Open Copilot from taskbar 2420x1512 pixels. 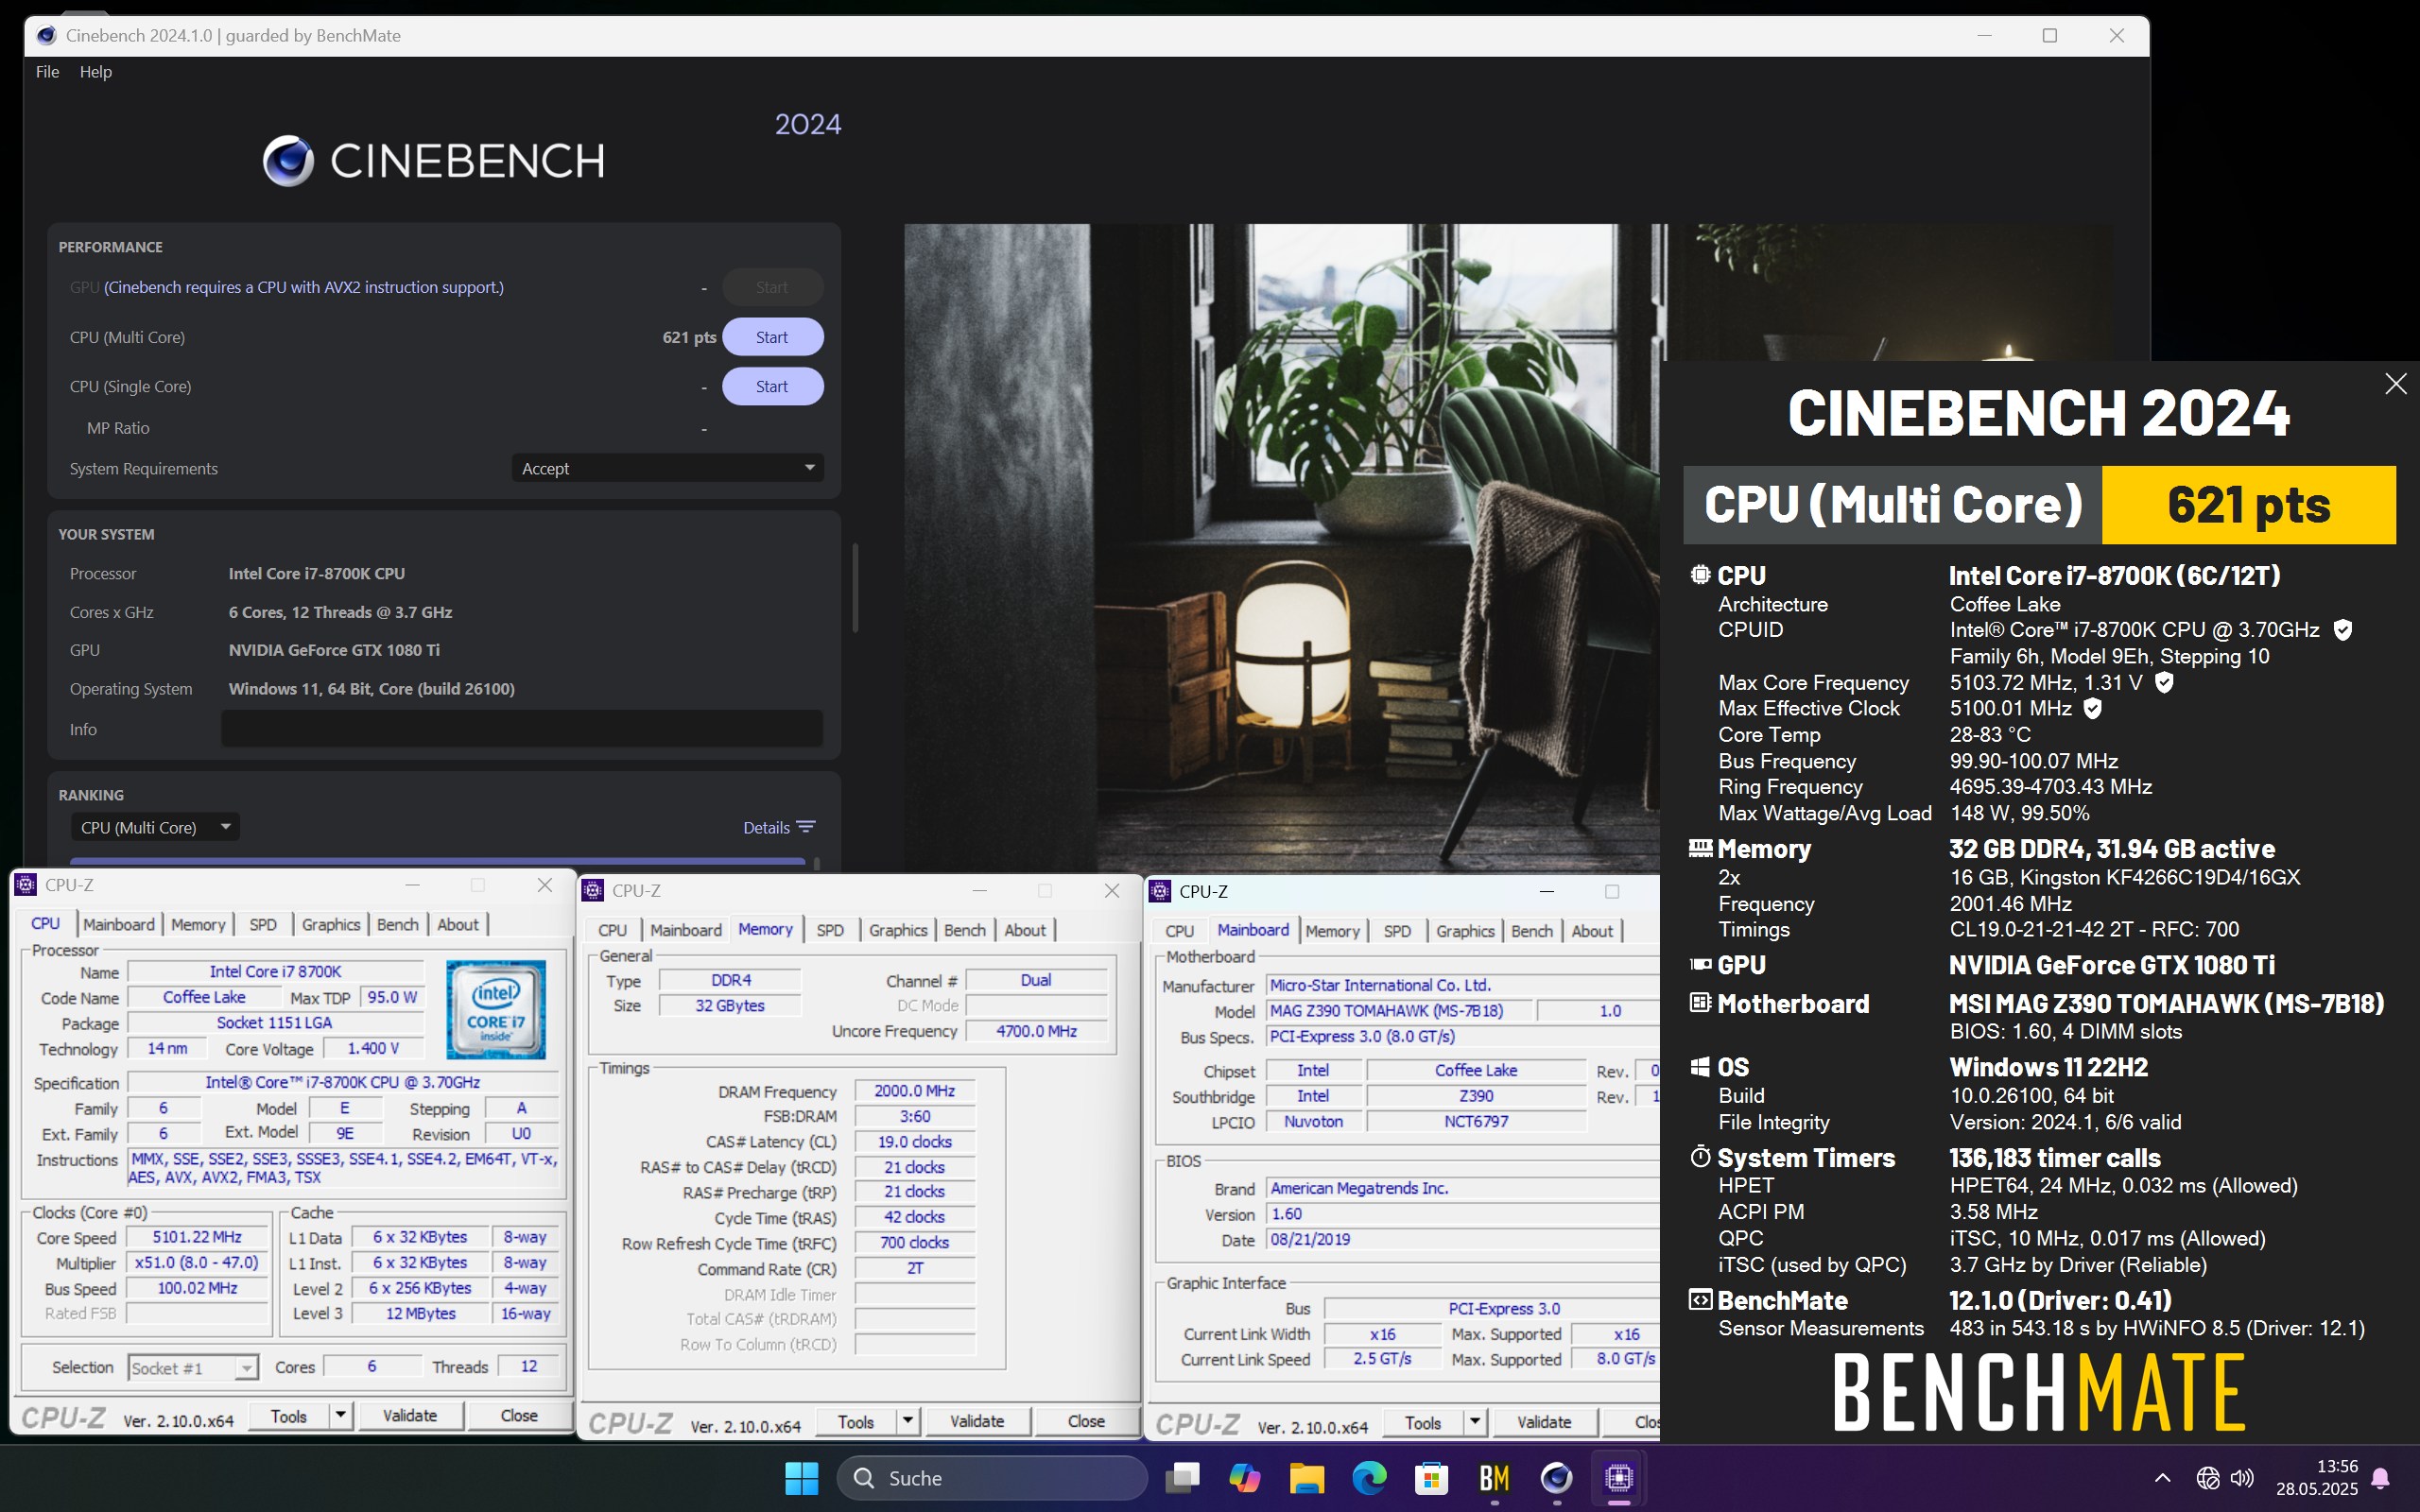[x=1244, y=1477]
